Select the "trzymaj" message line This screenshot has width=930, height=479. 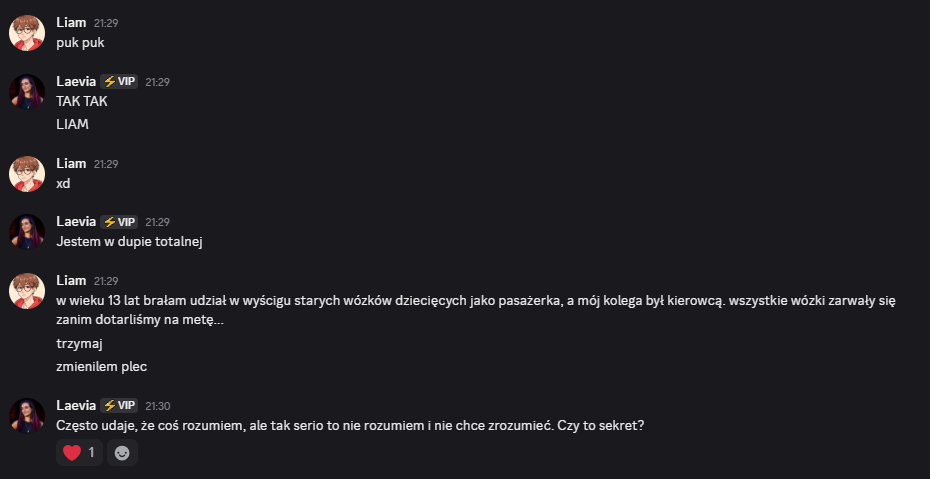pyautogui.click(x=80, y=343)
